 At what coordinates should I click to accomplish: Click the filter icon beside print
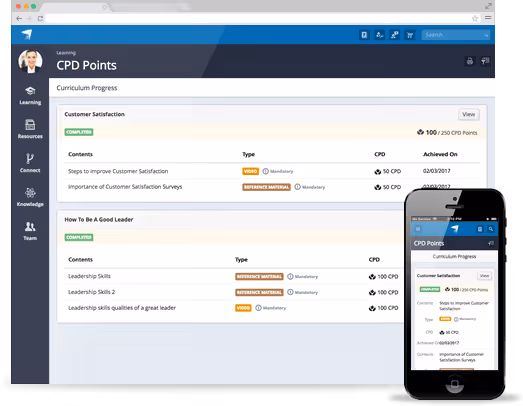[x=485, y=61]
